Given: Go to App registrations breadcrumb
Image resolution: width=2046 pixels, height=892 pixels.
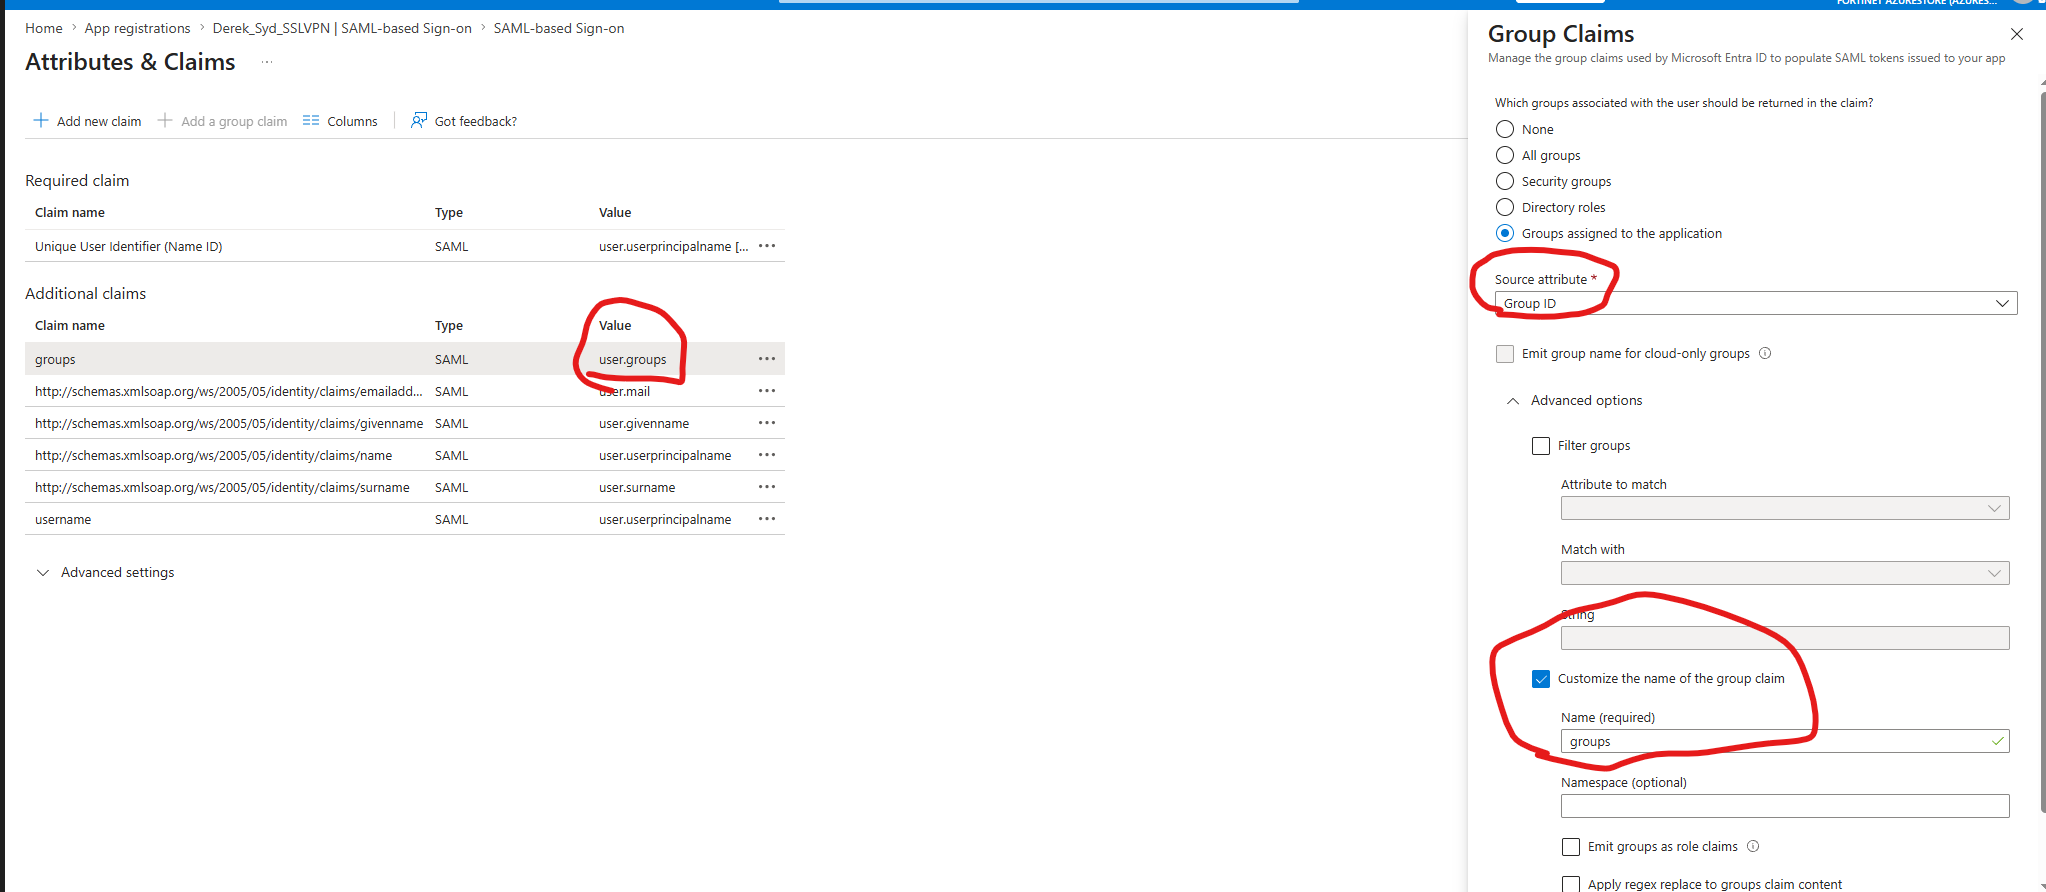Looking at the screenshot, I should [137, 28].
